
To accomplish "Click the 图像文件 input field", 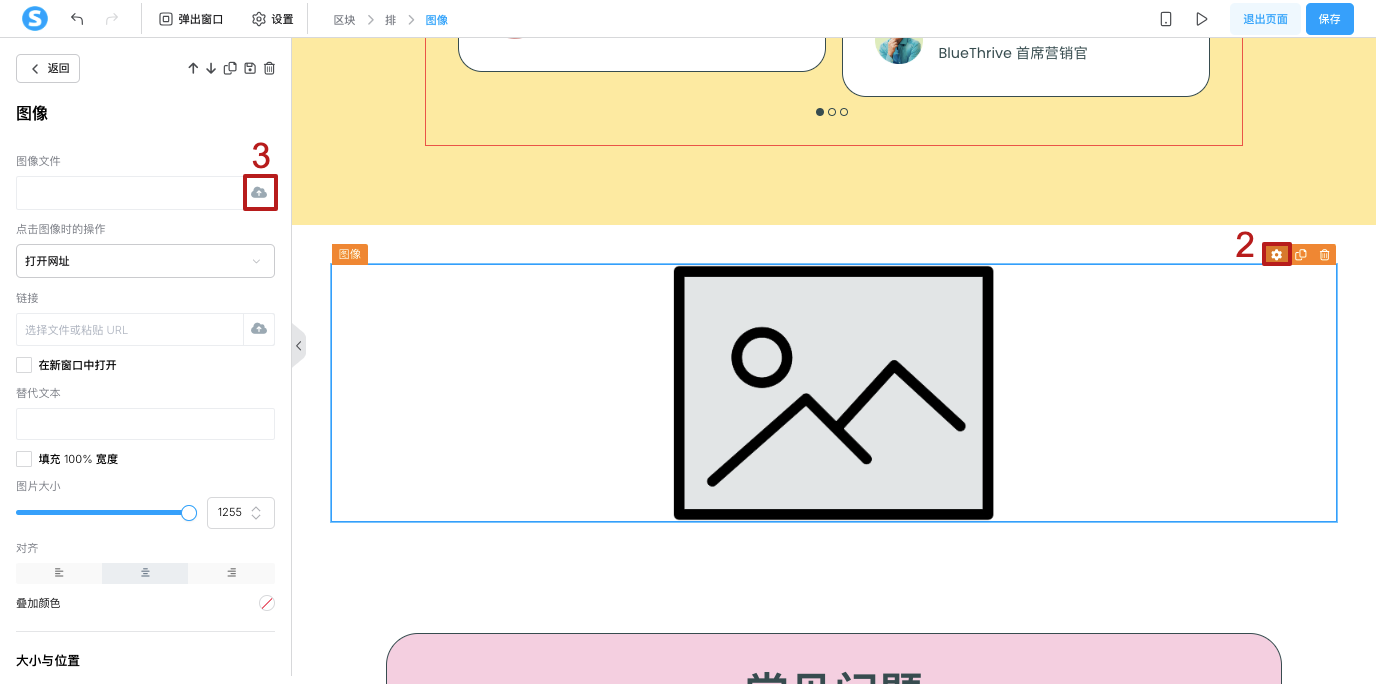I will tap(130, 193).
